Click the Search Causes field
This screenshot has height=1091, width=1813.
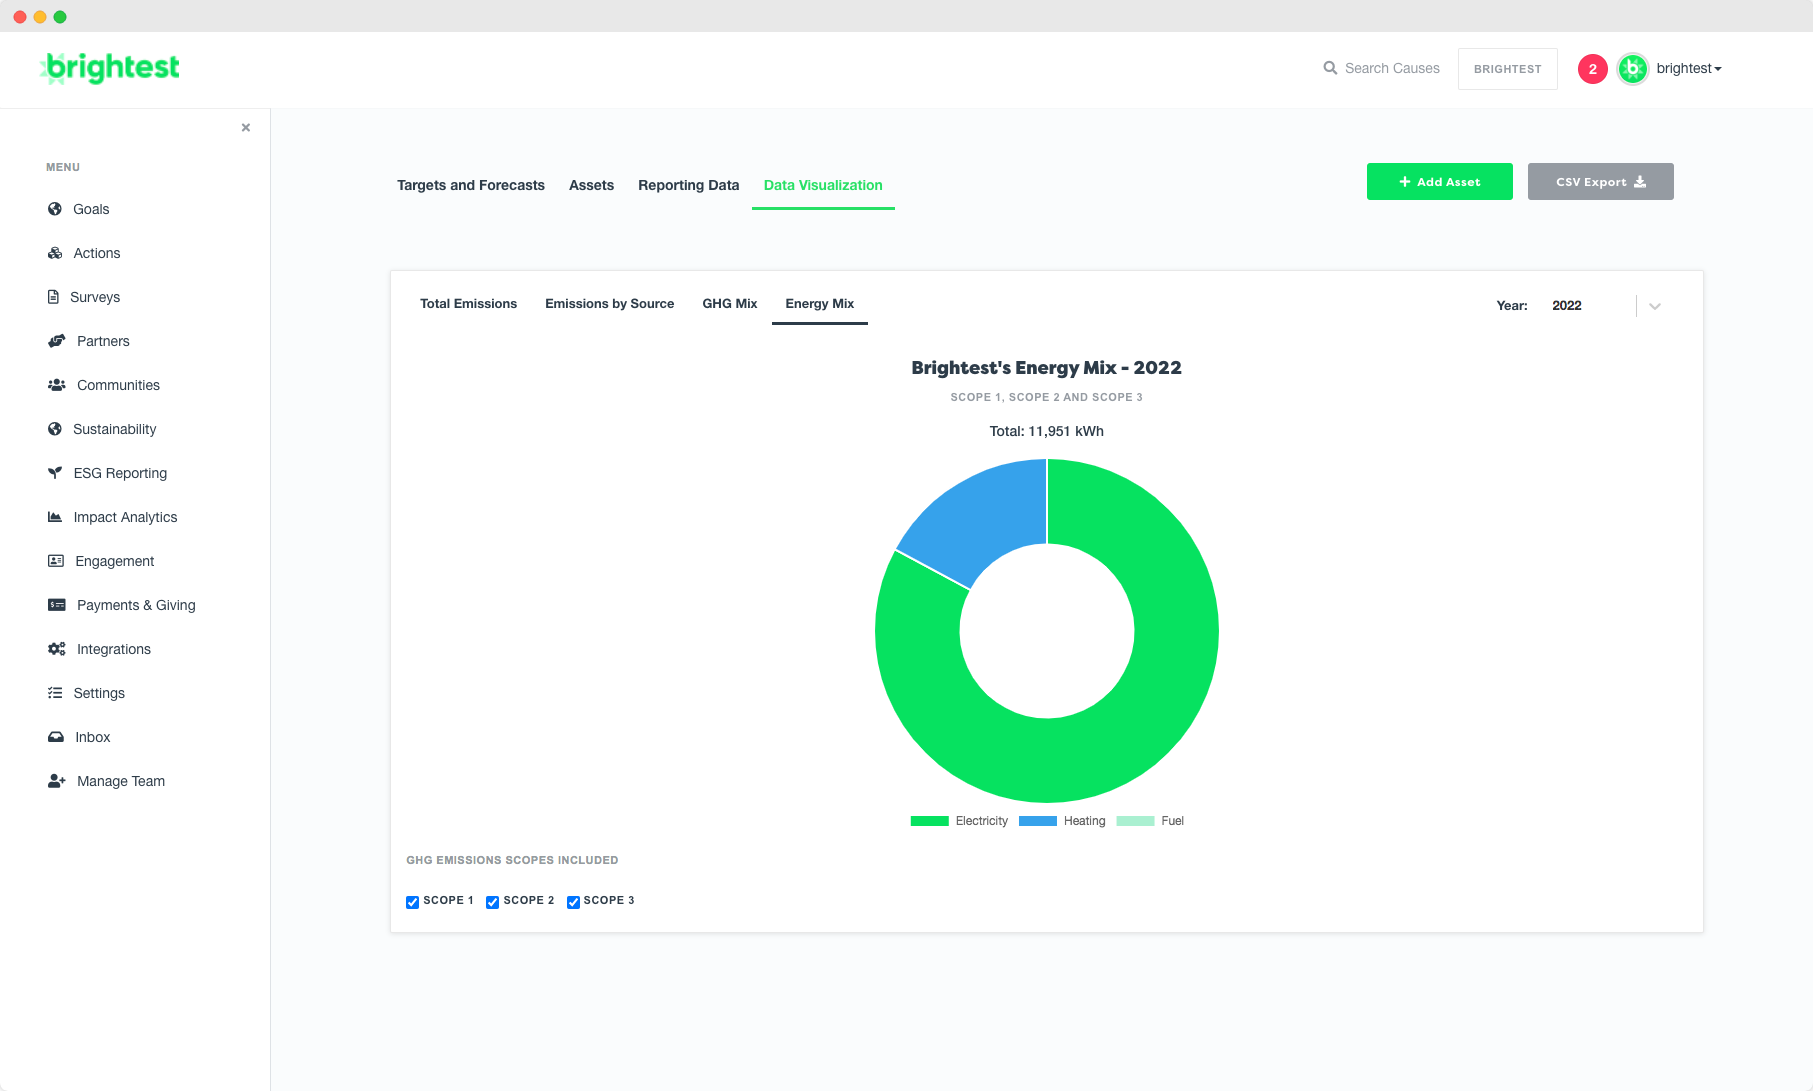click(x=1392, y=68)
